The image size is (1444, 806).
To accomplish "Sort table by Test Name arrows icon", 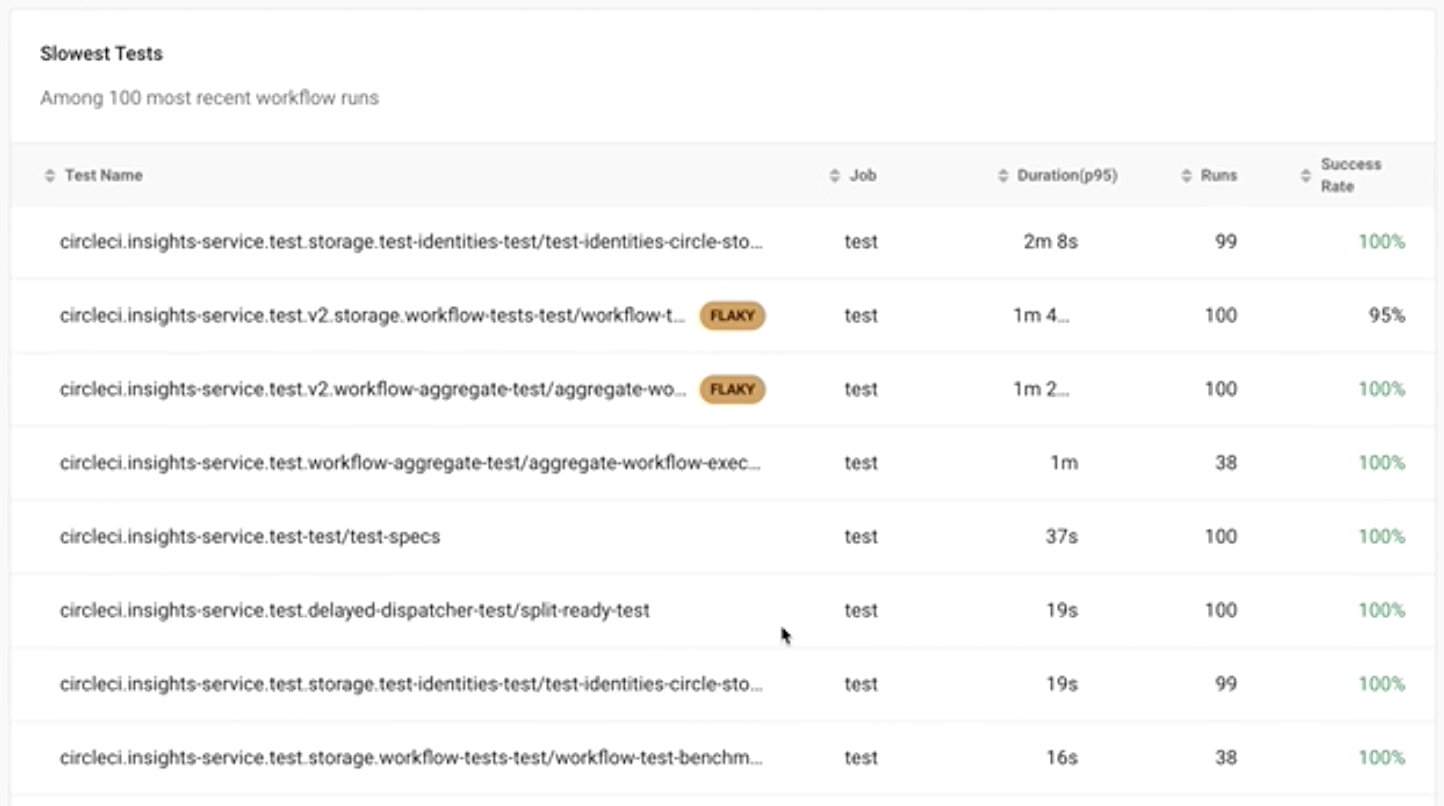I will click(x=50, y=176).
